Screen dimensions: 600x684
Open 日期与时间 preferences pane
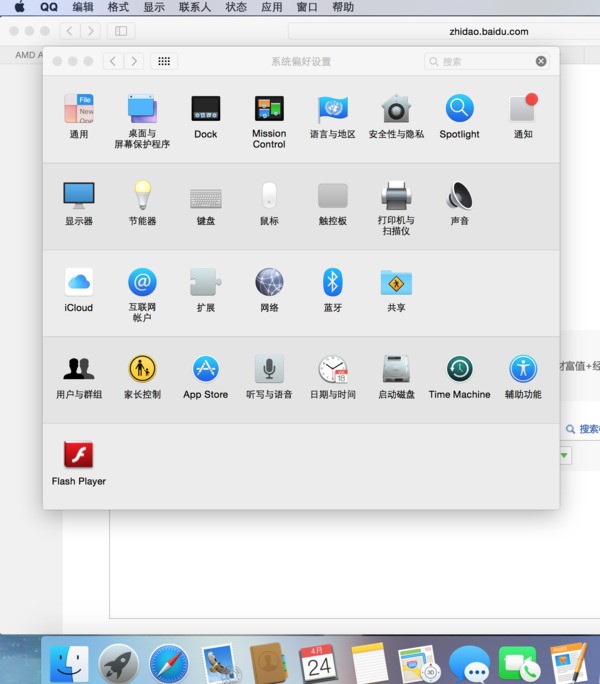pos(333,376)
